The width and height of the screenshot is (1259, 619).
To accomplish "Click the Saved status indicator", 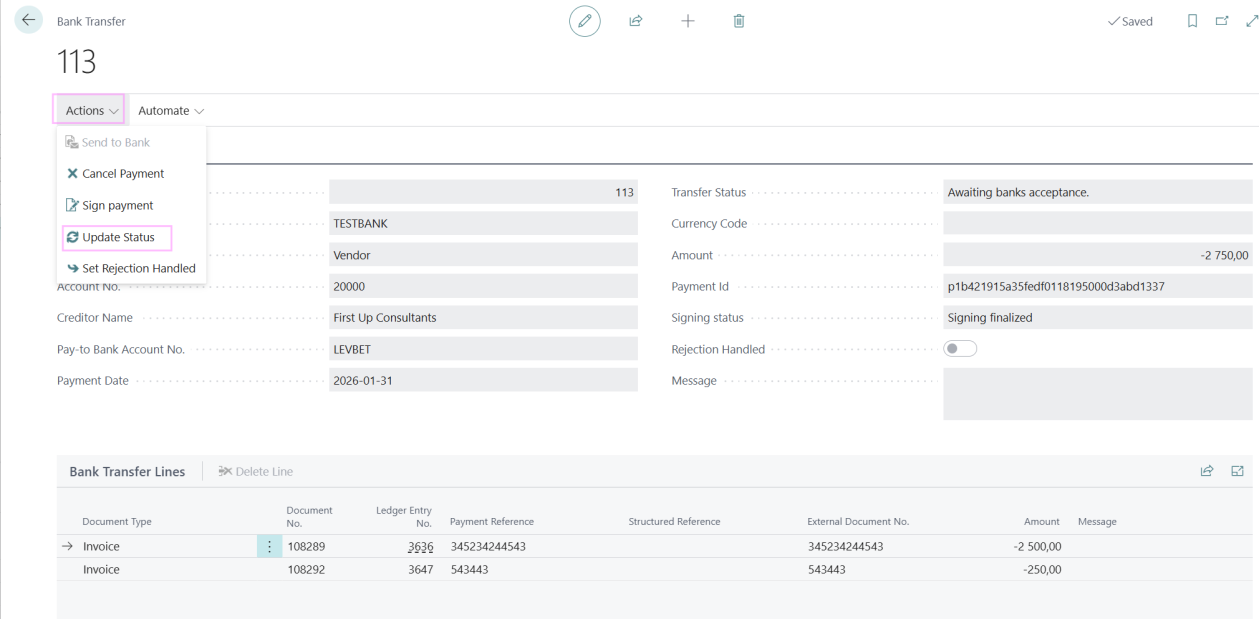I will point(1130,21).
